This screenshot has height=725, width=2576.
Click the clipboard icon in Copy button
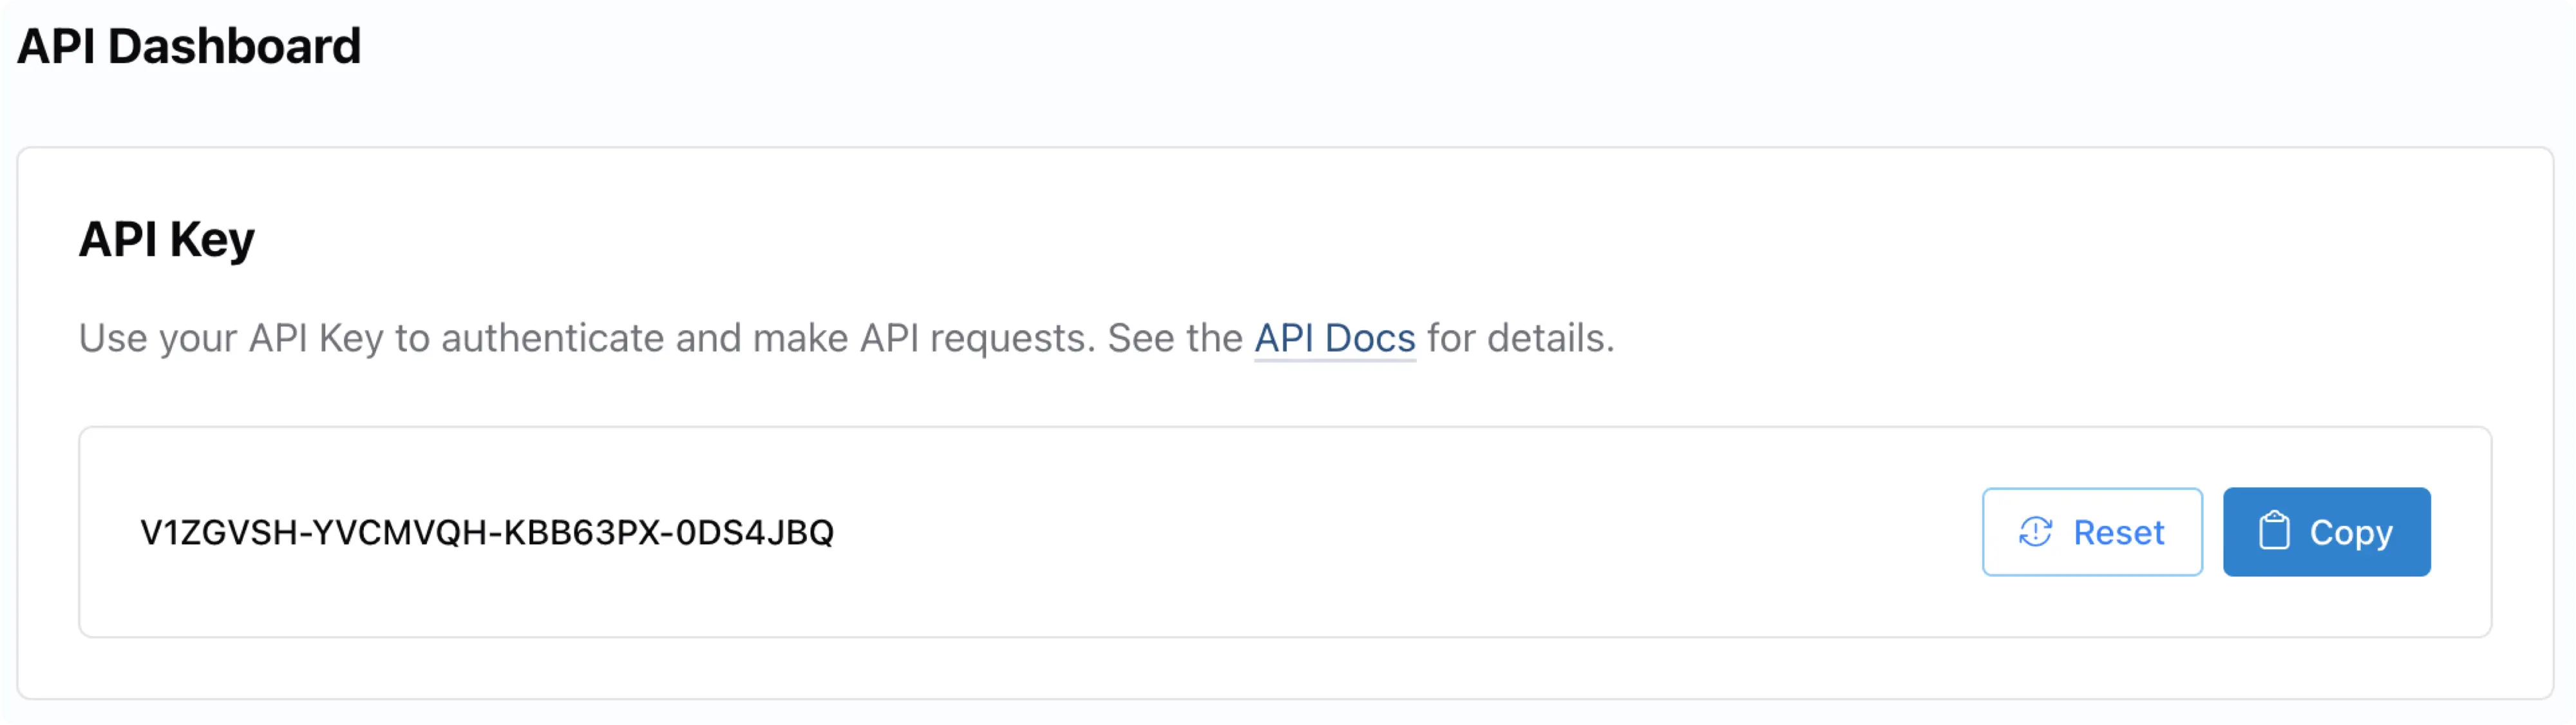(2274, 531)
